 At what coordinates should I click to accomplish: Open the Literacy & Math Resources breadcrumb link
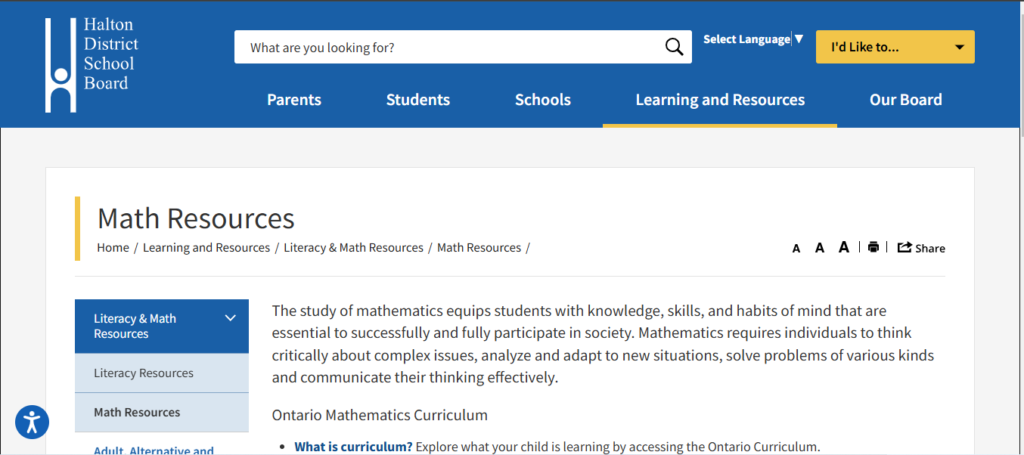click(353, 247)
